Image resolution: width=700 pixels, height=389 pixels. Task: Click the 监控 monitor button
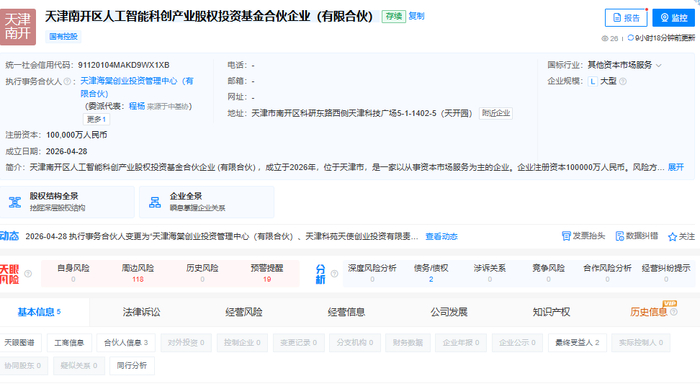pos(673,18)
